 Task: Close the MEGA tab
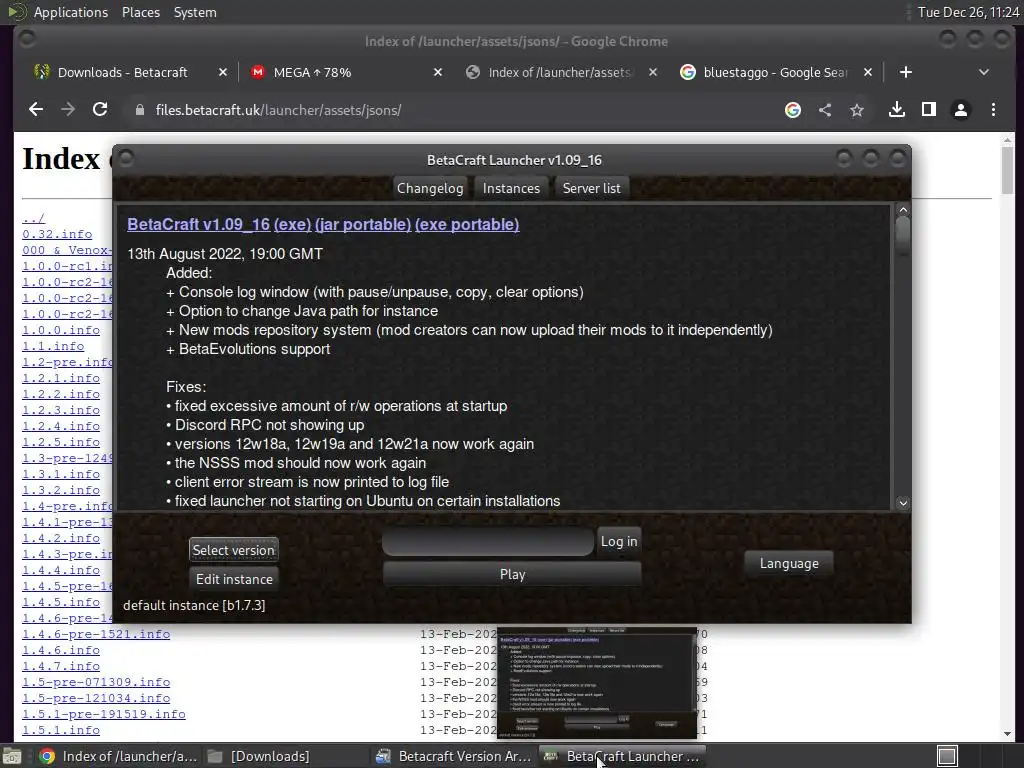point(438,72)
